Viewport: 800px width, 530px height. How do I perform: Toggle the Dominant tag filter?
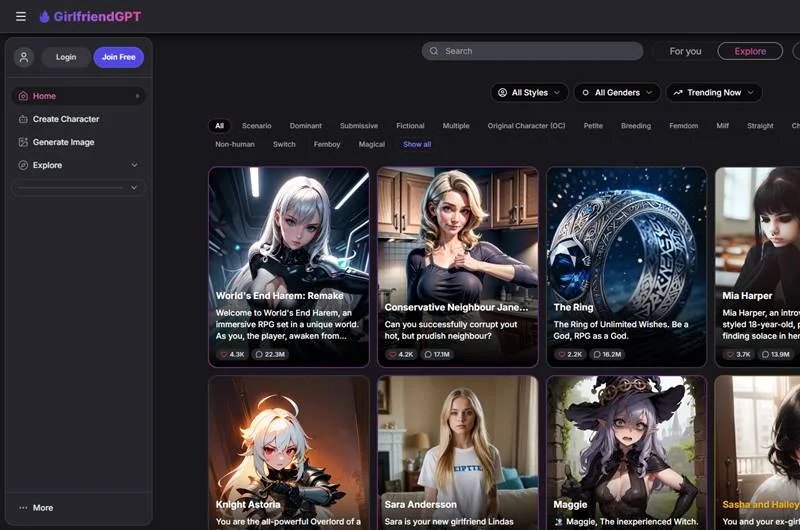[x=305, y=126]
